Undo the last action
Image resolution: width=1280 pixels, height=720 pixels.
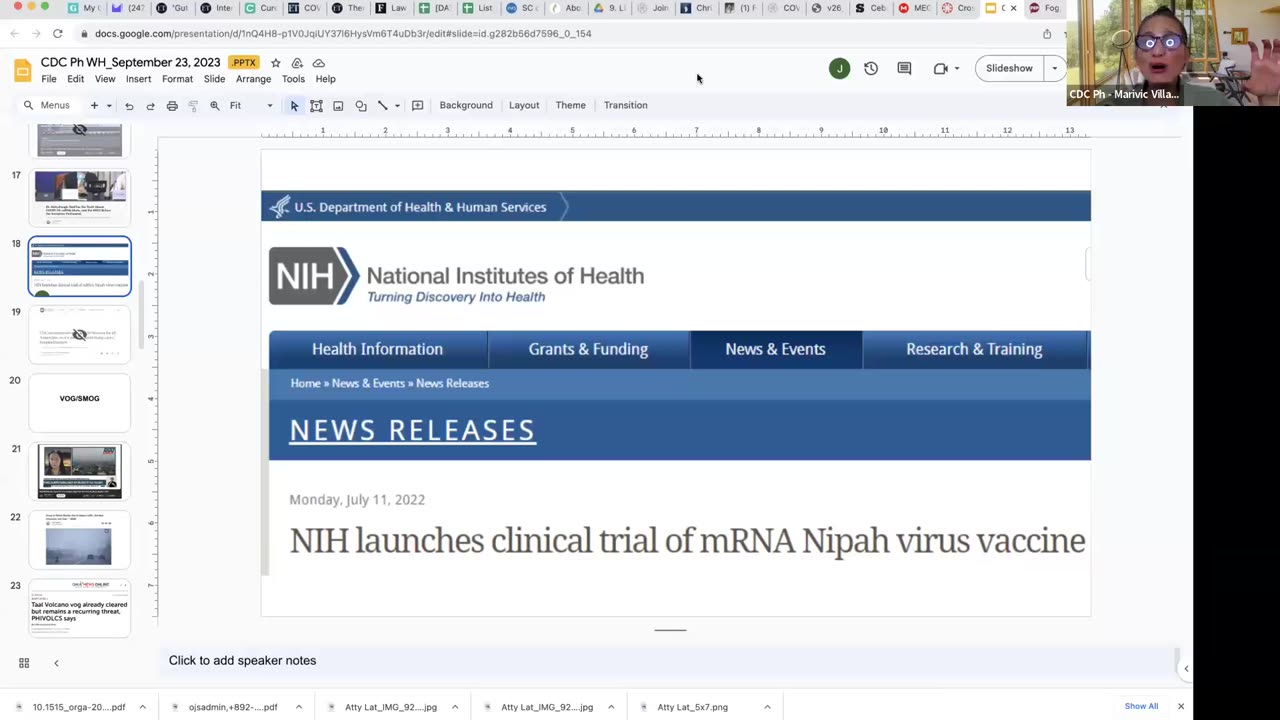[x=129, y=105]
